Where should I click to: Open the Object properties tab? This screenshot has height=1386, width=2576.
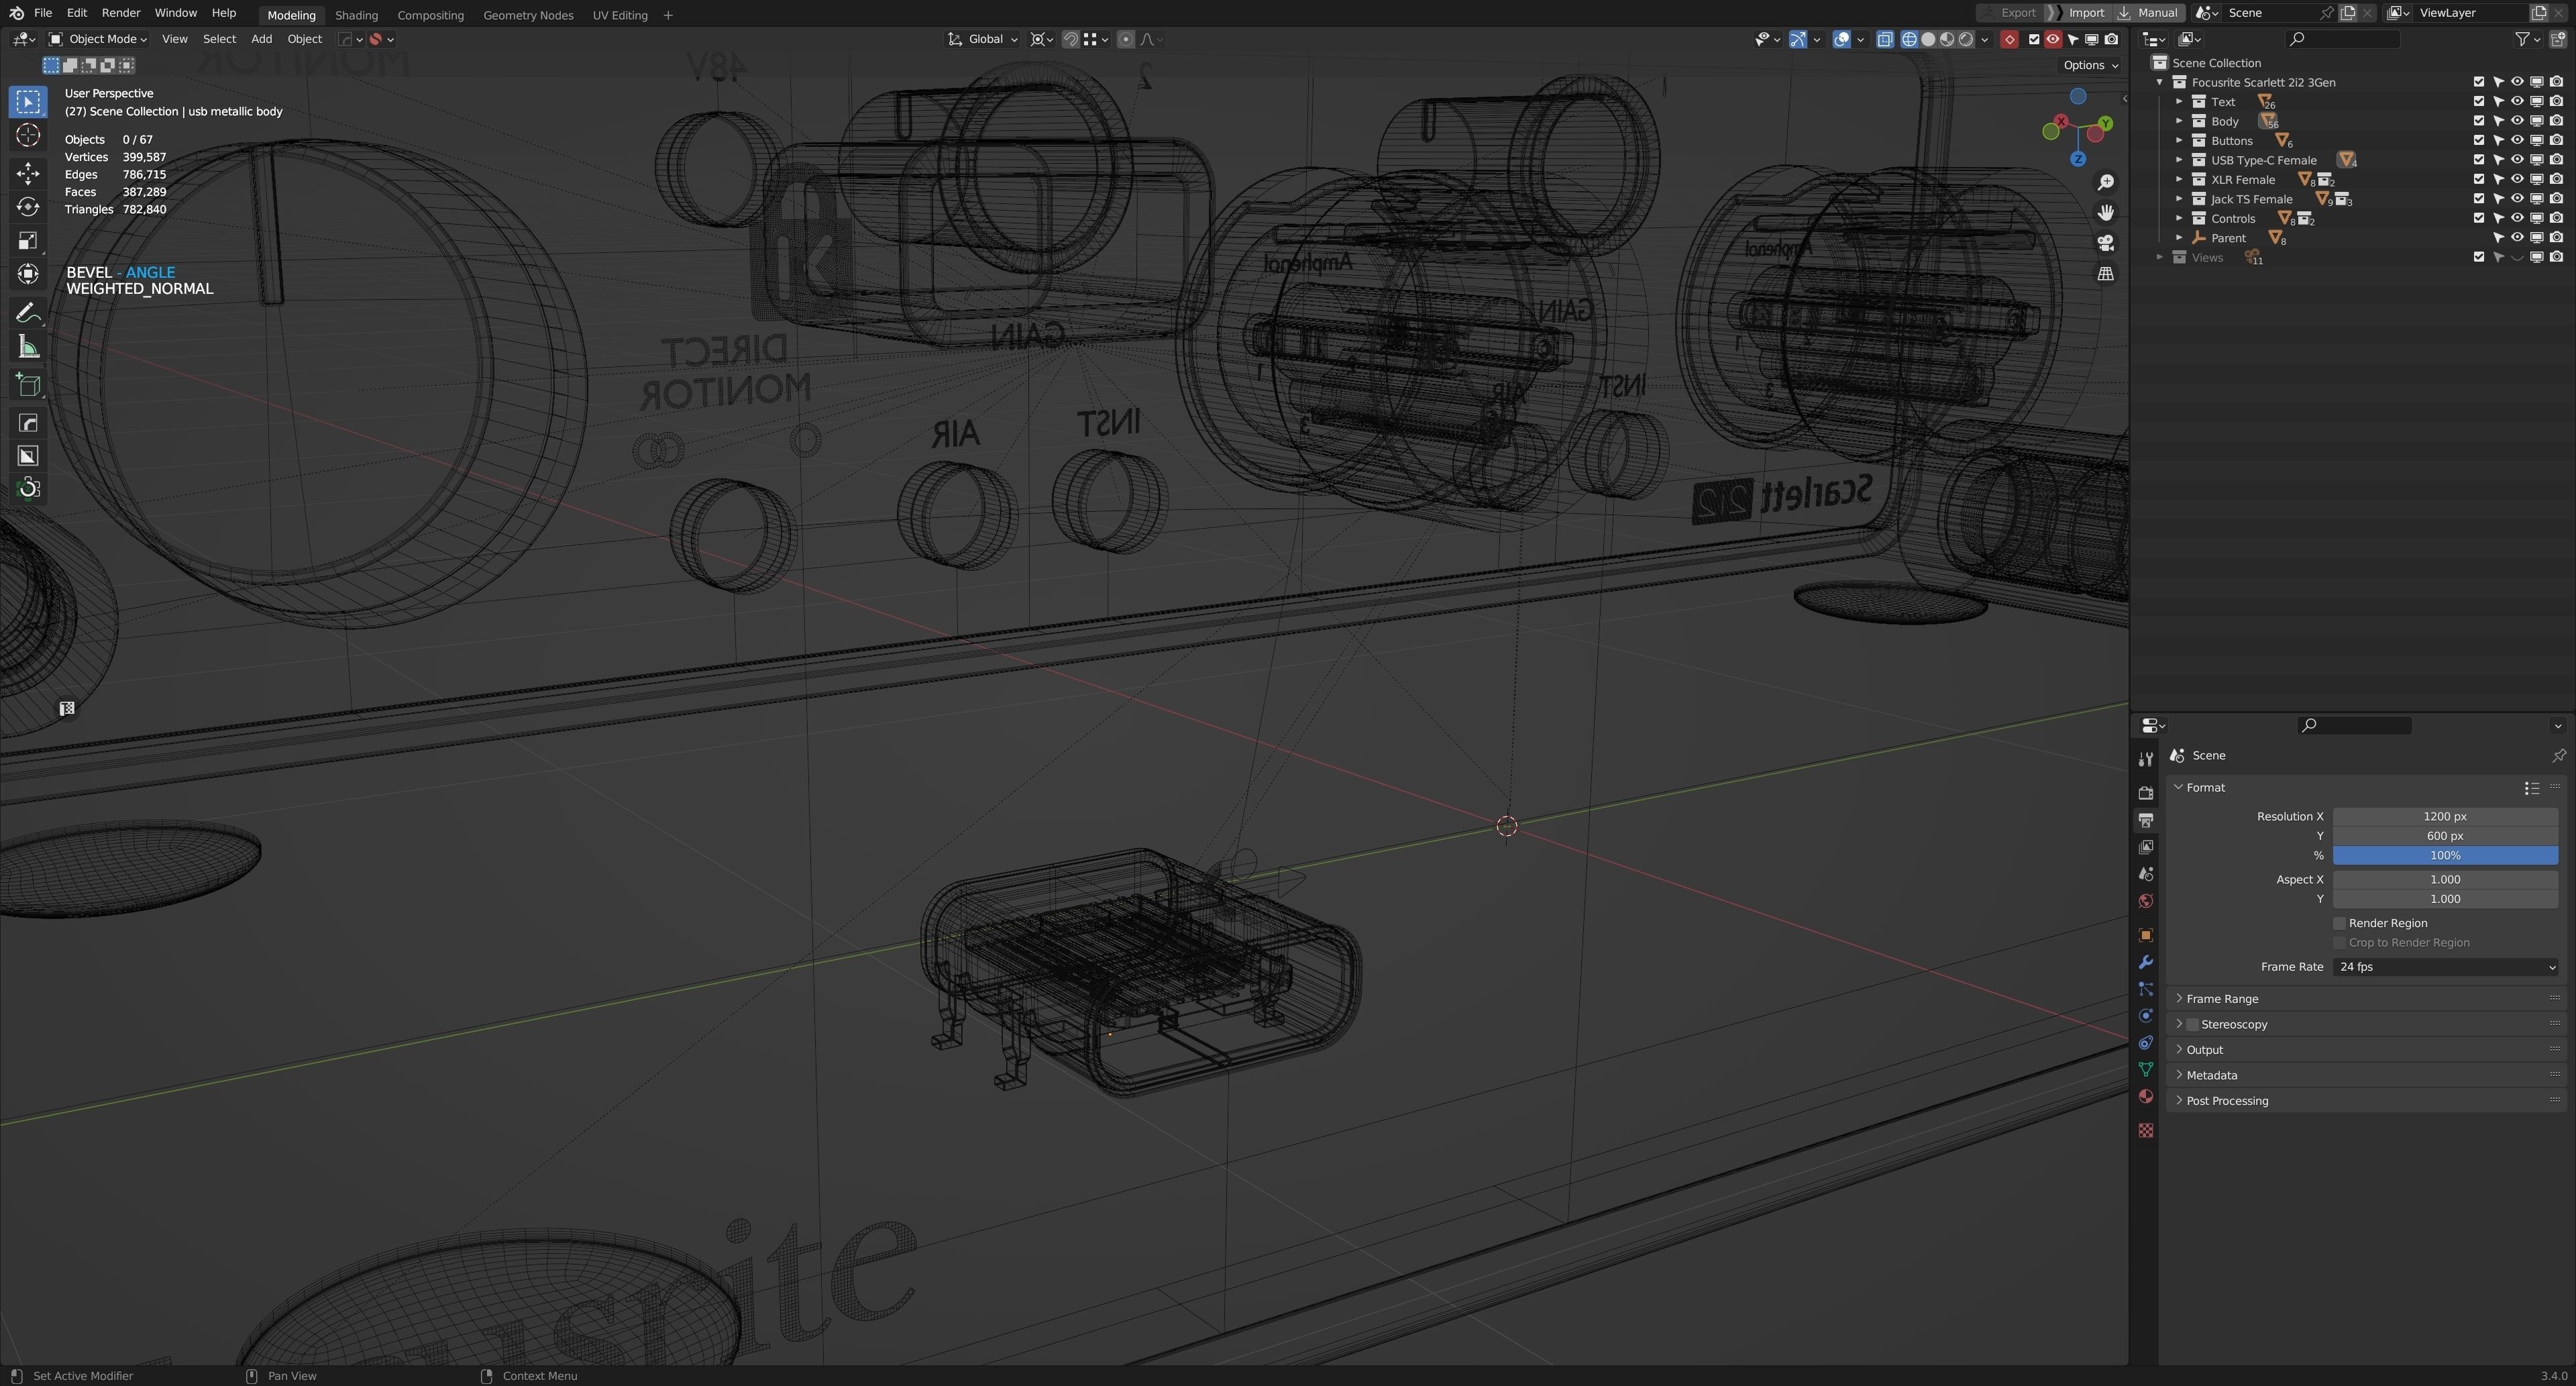2145,935
